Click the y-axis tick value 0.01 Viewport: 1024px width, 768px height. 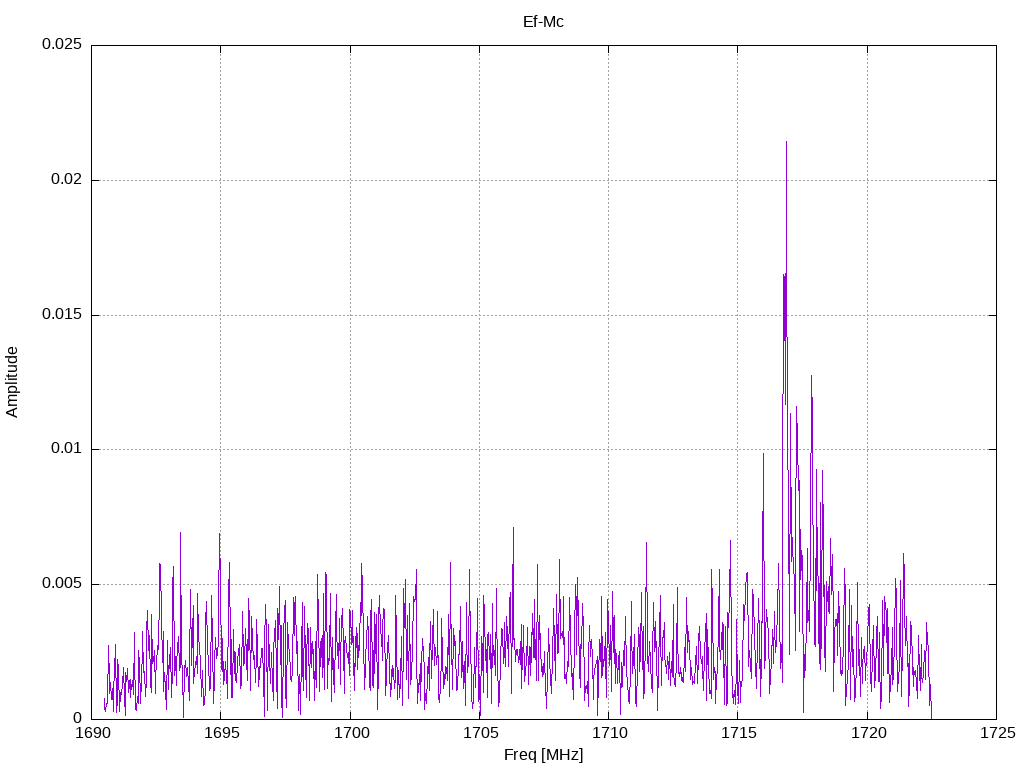pos(67,449)
